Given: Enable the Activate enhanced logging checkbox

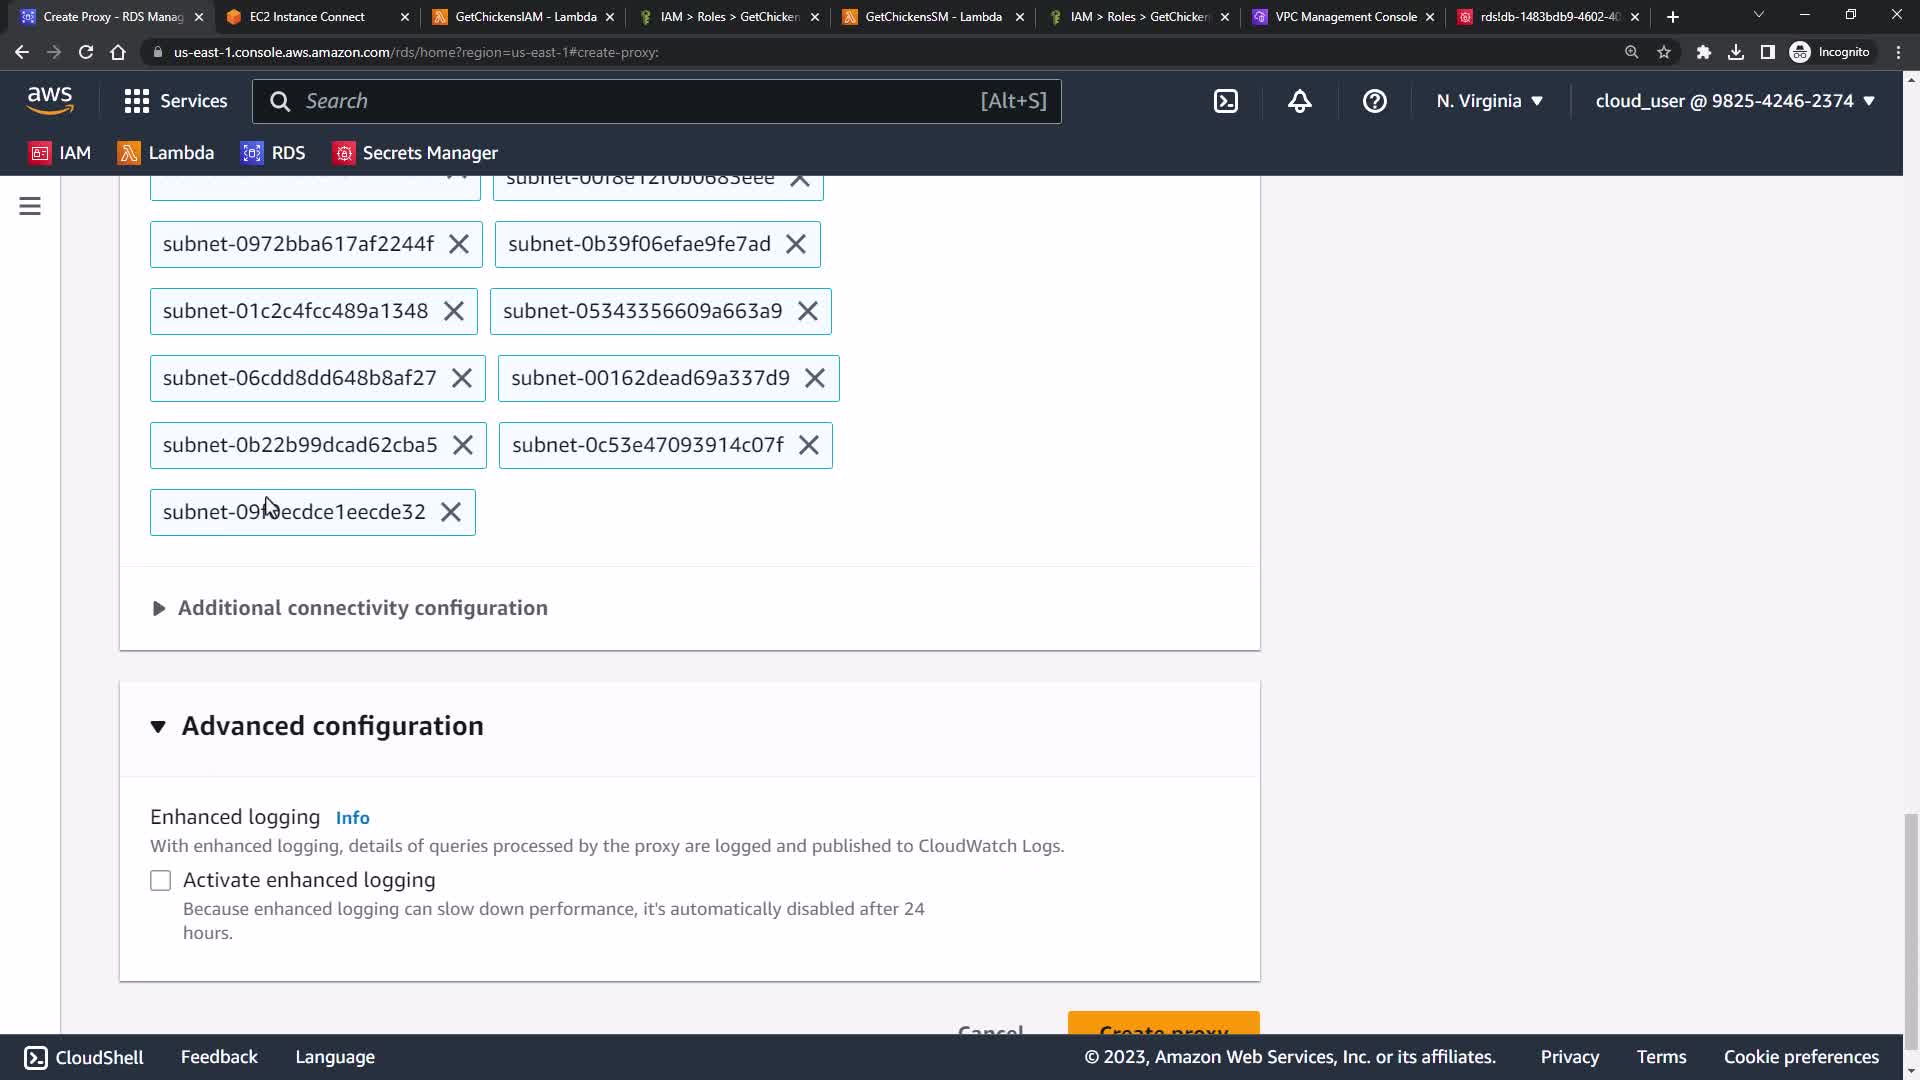Looking at the screenshot, I should 161,880.
